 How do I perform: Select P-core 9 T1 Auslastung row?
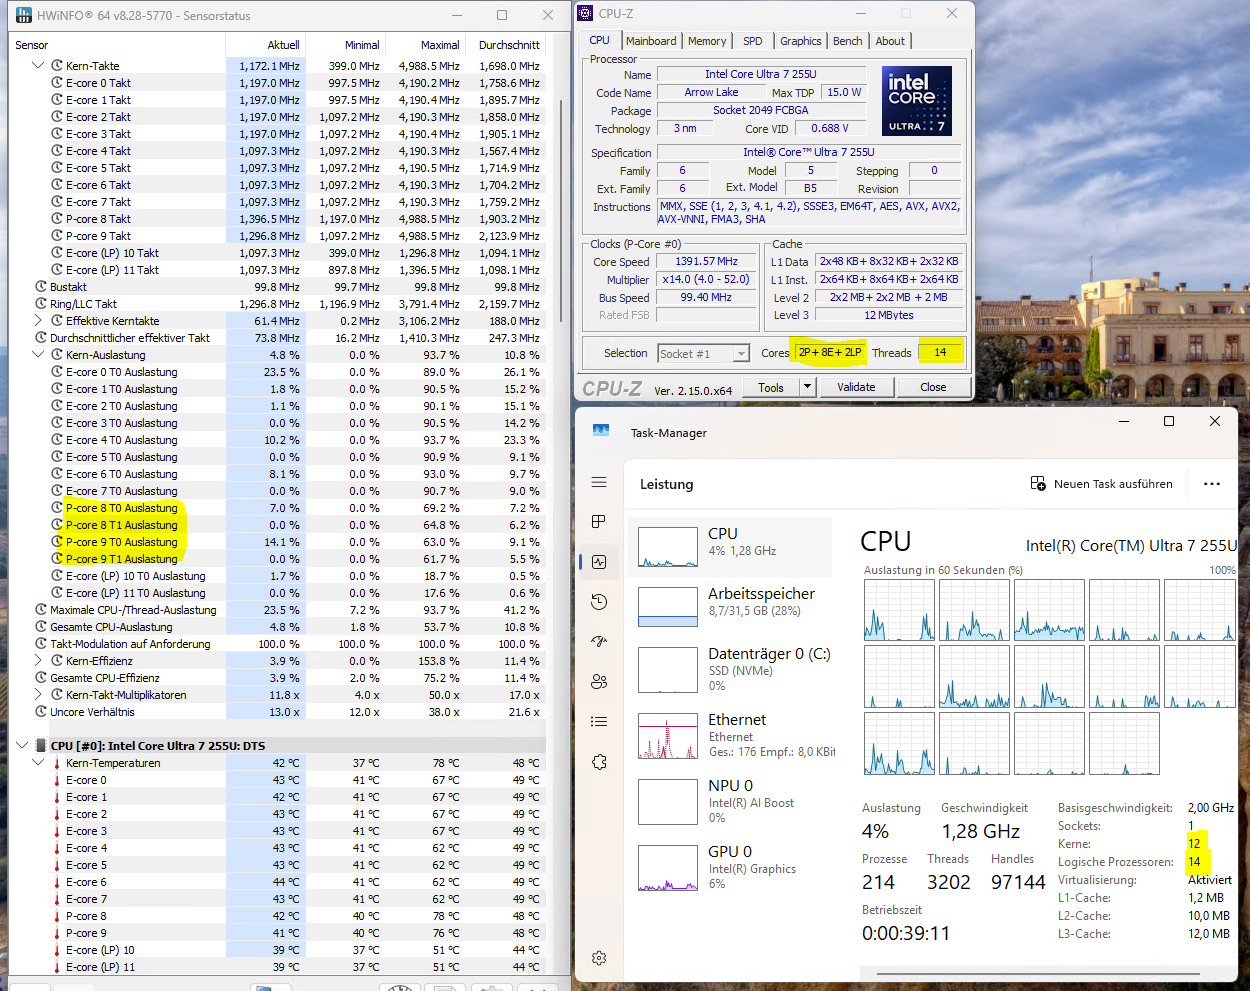(x=278, y=559)
